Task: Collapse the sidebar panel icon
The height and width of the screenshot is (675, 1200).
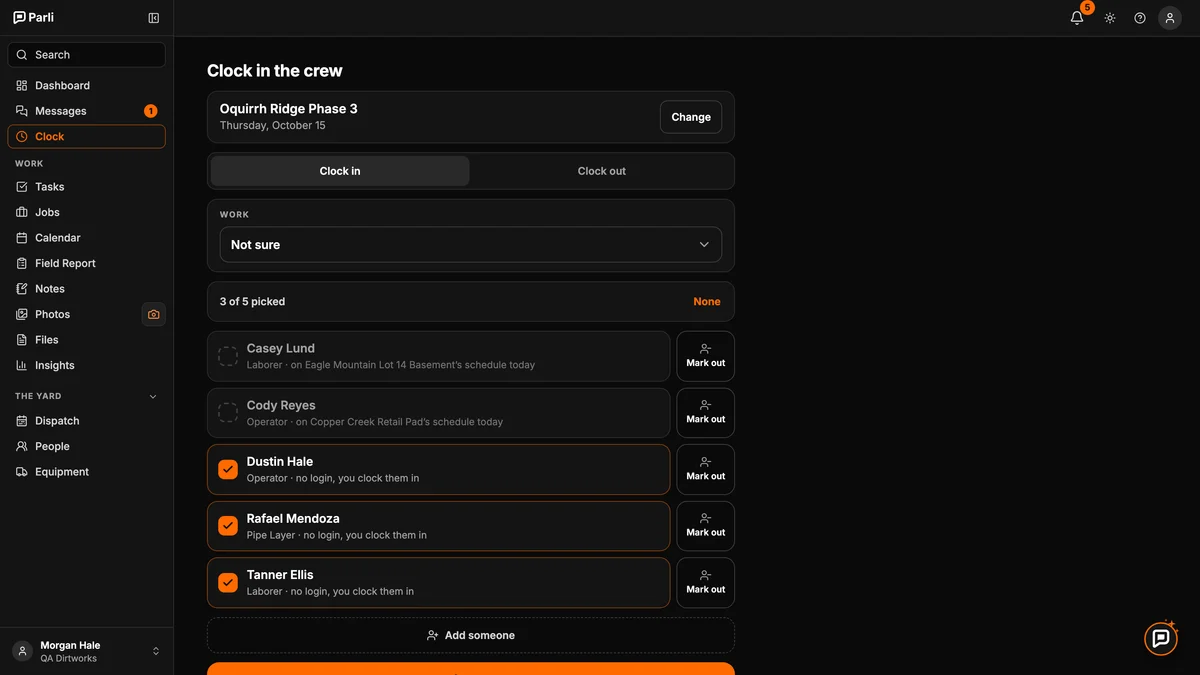Action: 153,18
